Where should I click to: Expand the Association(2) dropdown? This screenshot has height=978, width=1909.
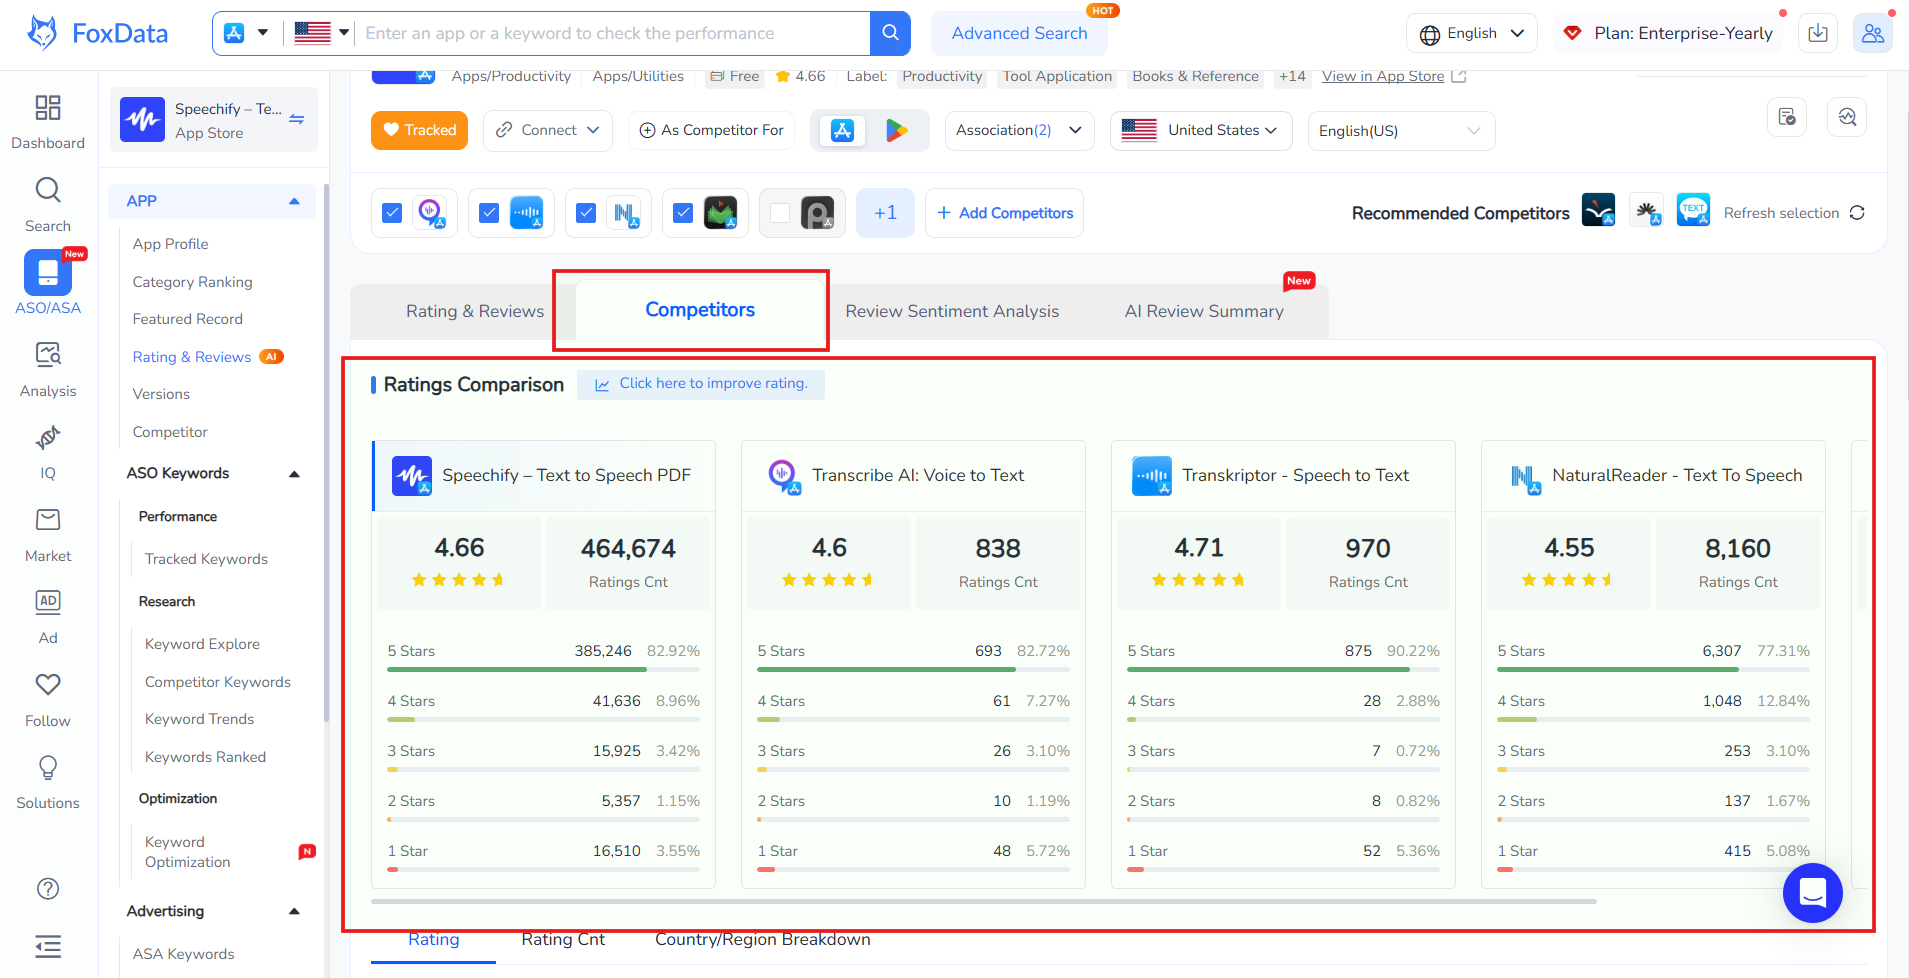(1018, 131)
